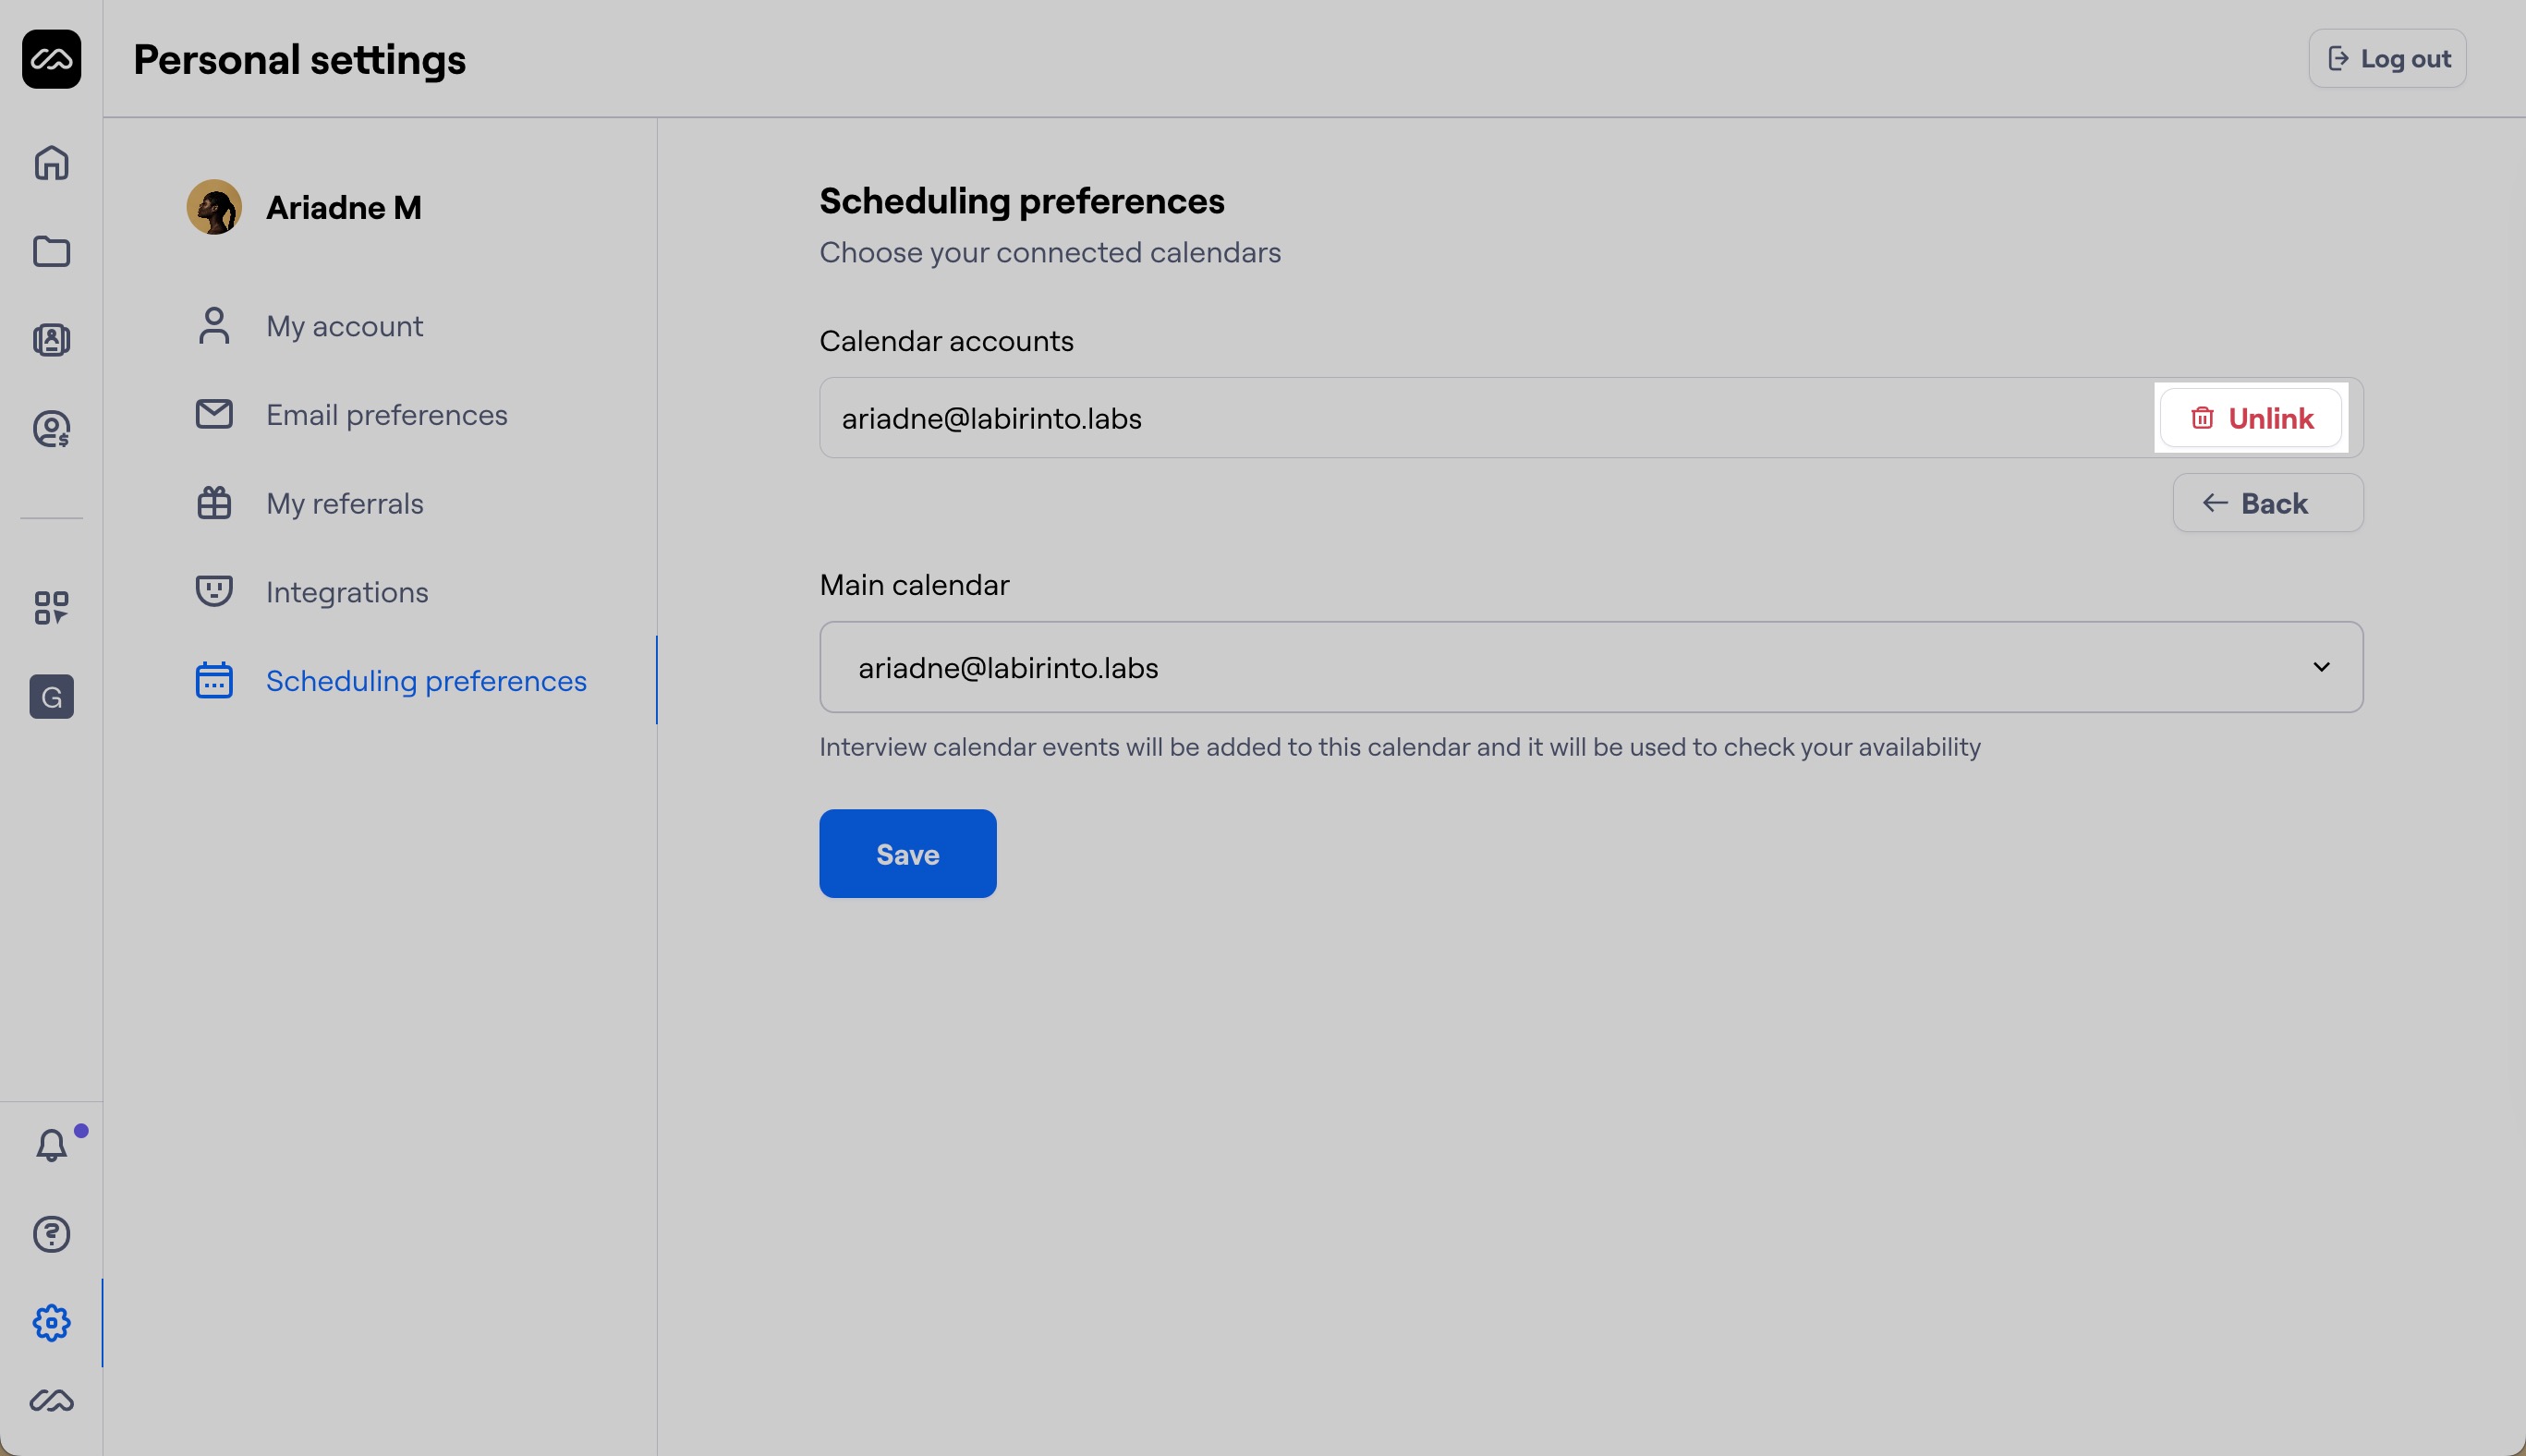Open the apps grid icon in the sidebar

coord(51,607)
